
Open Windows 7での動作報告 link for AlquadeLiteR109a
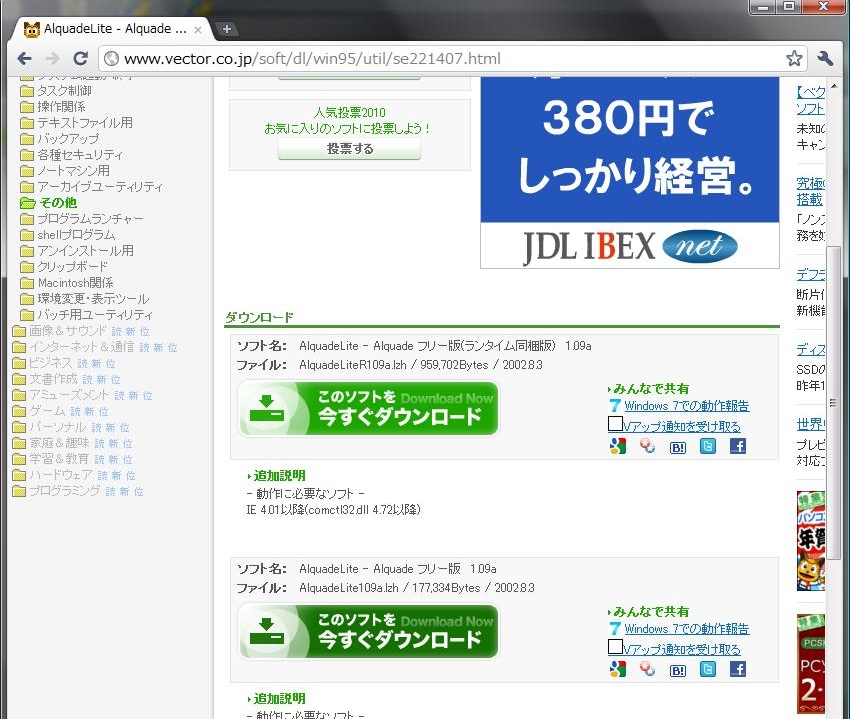pyautogui.click(x=686, y=406)
